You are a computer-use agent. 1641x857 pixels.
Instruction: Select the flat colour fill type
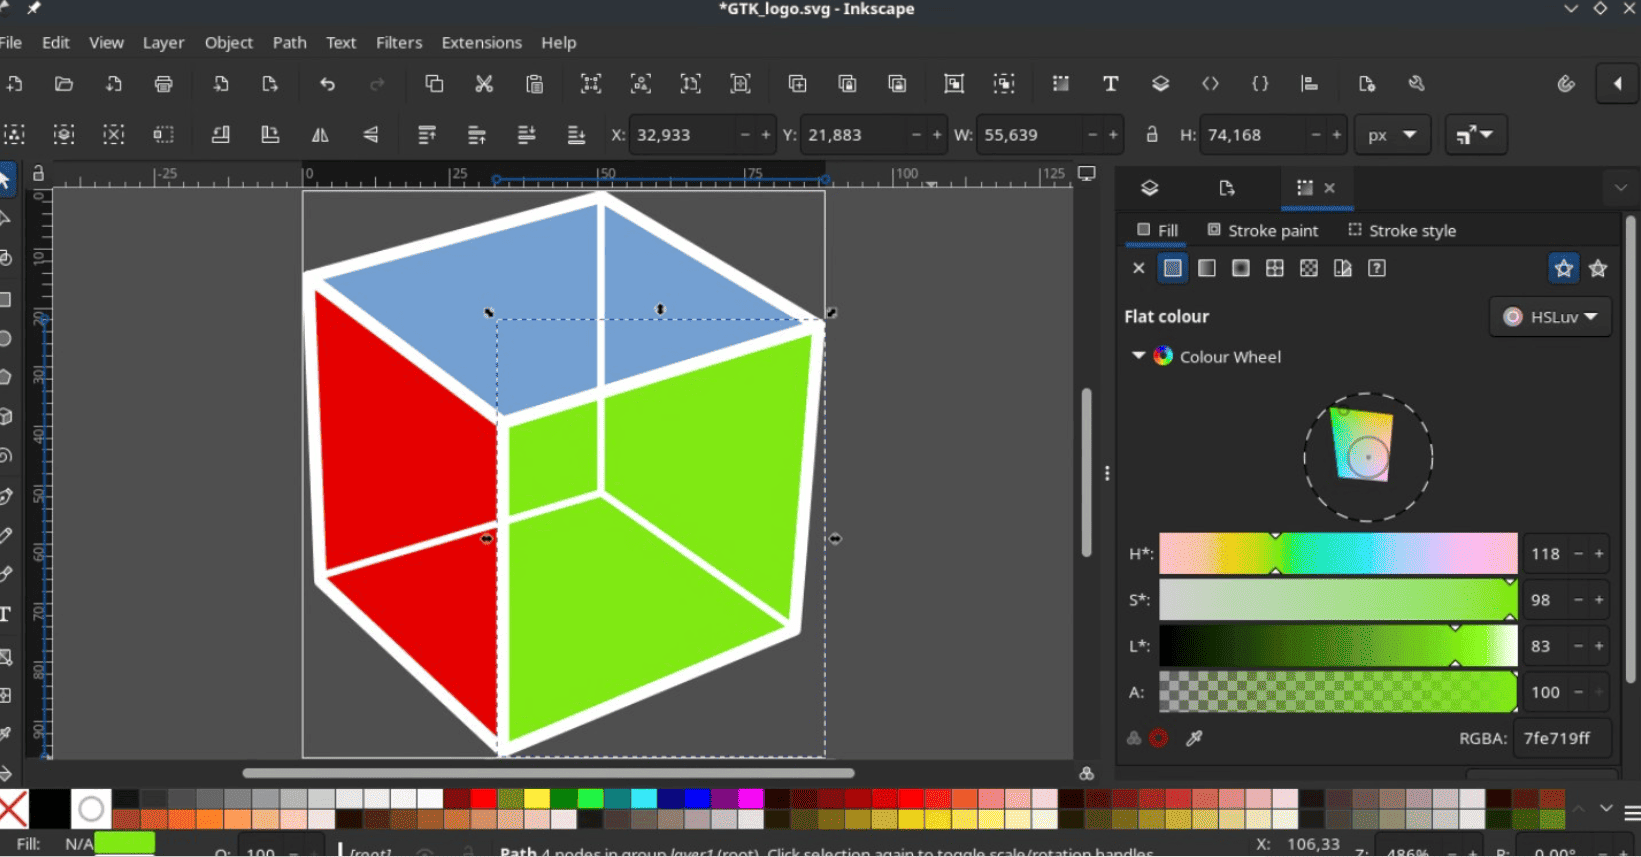pyautogui.click(x=1172, y=268)
